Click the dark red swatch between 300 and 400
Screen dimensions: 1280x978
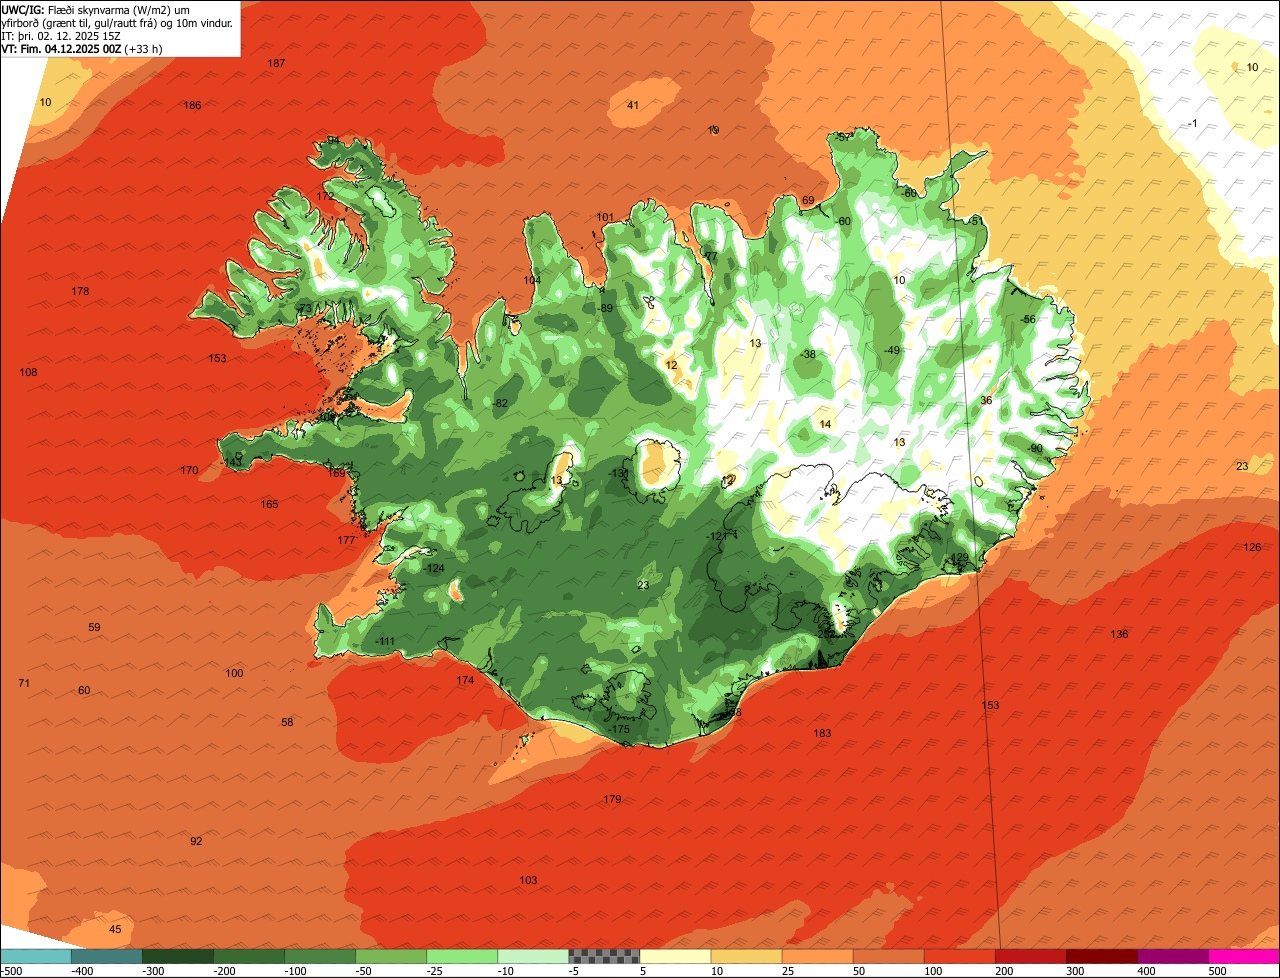coord(1101,956)
